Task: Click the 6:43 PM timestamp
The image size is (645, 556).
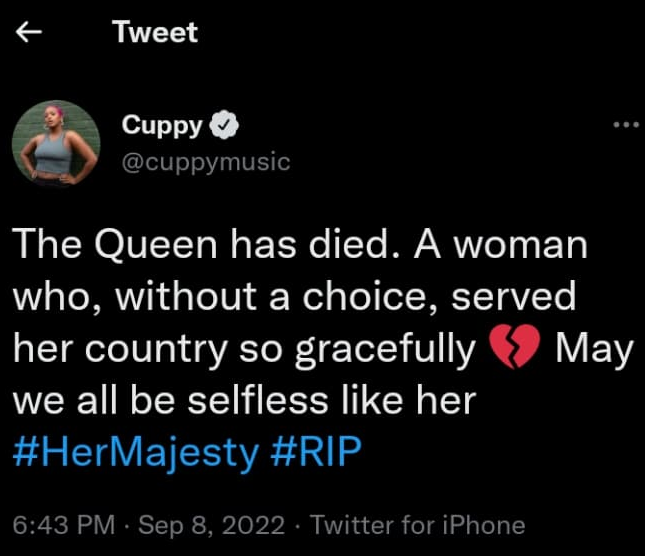Action: pos(61,525)
